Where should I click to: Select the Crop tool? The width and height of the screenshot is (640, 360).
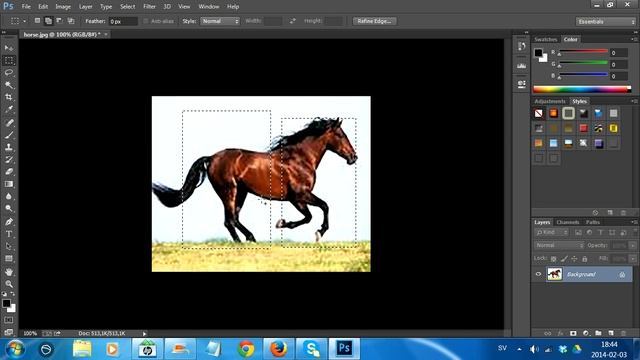[x=9, y=97]
